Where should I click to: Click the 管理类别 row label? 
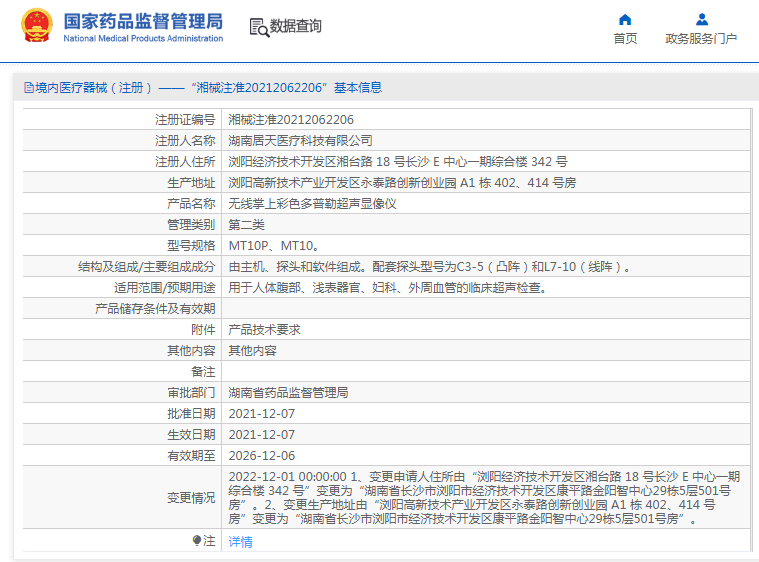pos(191,225)
